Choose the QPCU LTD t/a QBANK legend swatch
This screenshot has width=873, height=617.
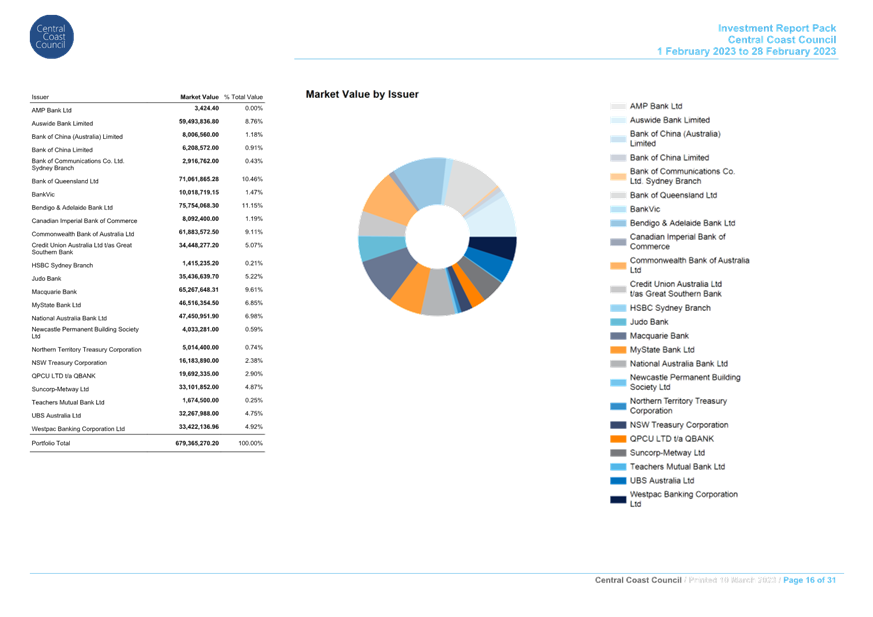point(618,439)
